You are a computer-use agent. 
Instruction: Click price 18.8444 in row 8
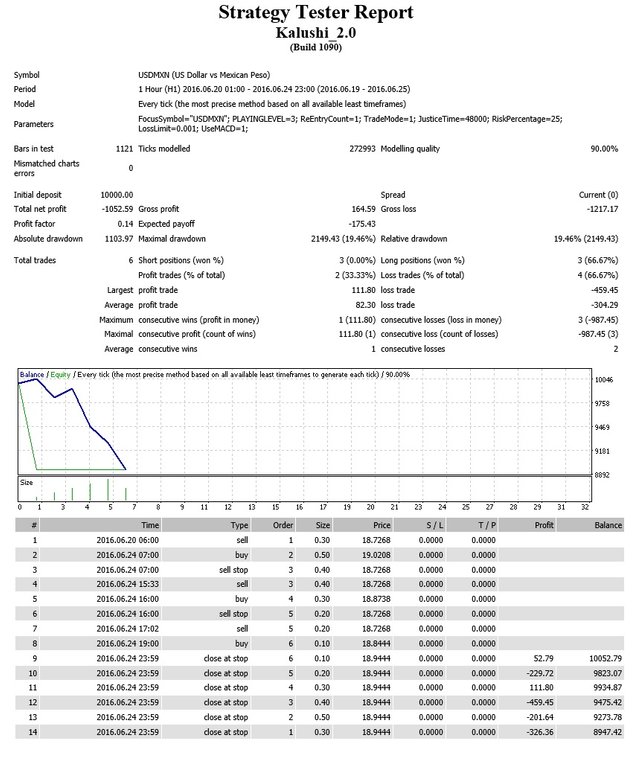(376, 644)
